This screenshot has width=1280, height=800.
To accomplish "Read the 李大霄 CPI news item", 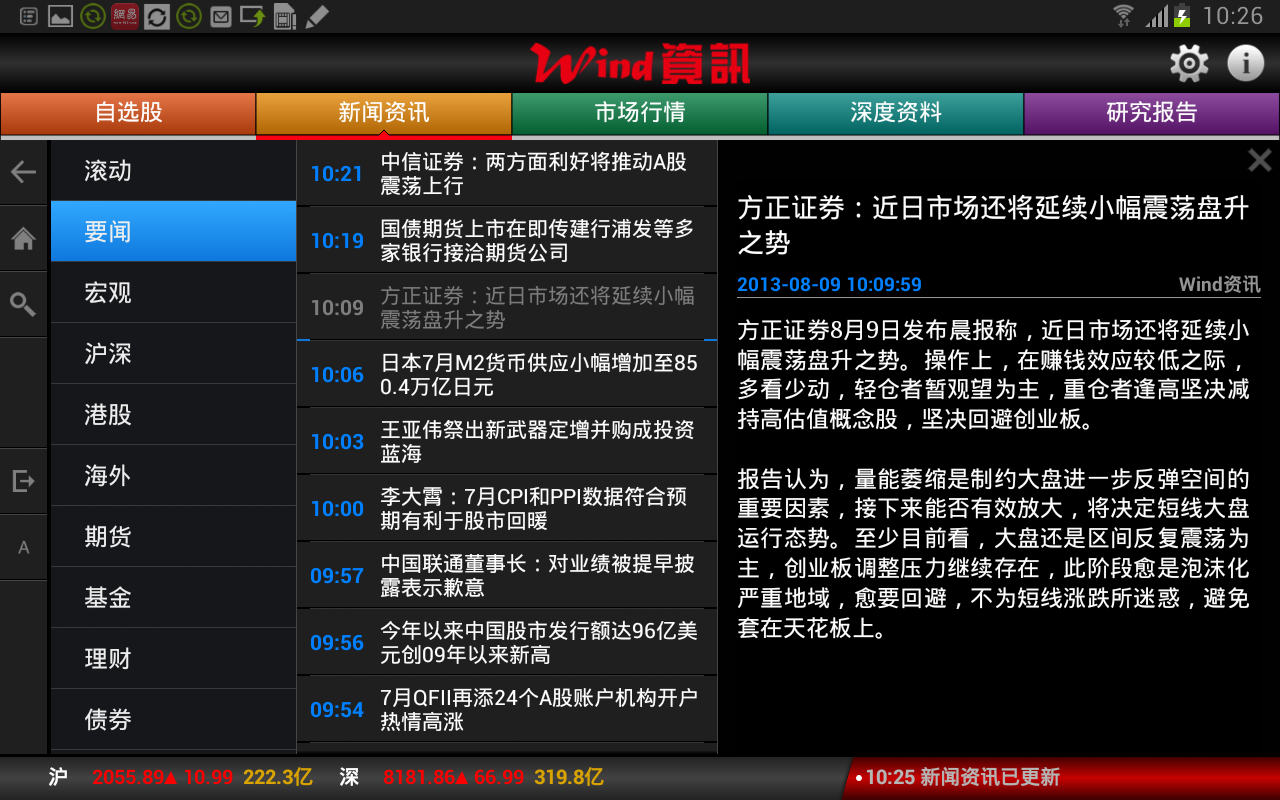I will (x=505, y=508).
